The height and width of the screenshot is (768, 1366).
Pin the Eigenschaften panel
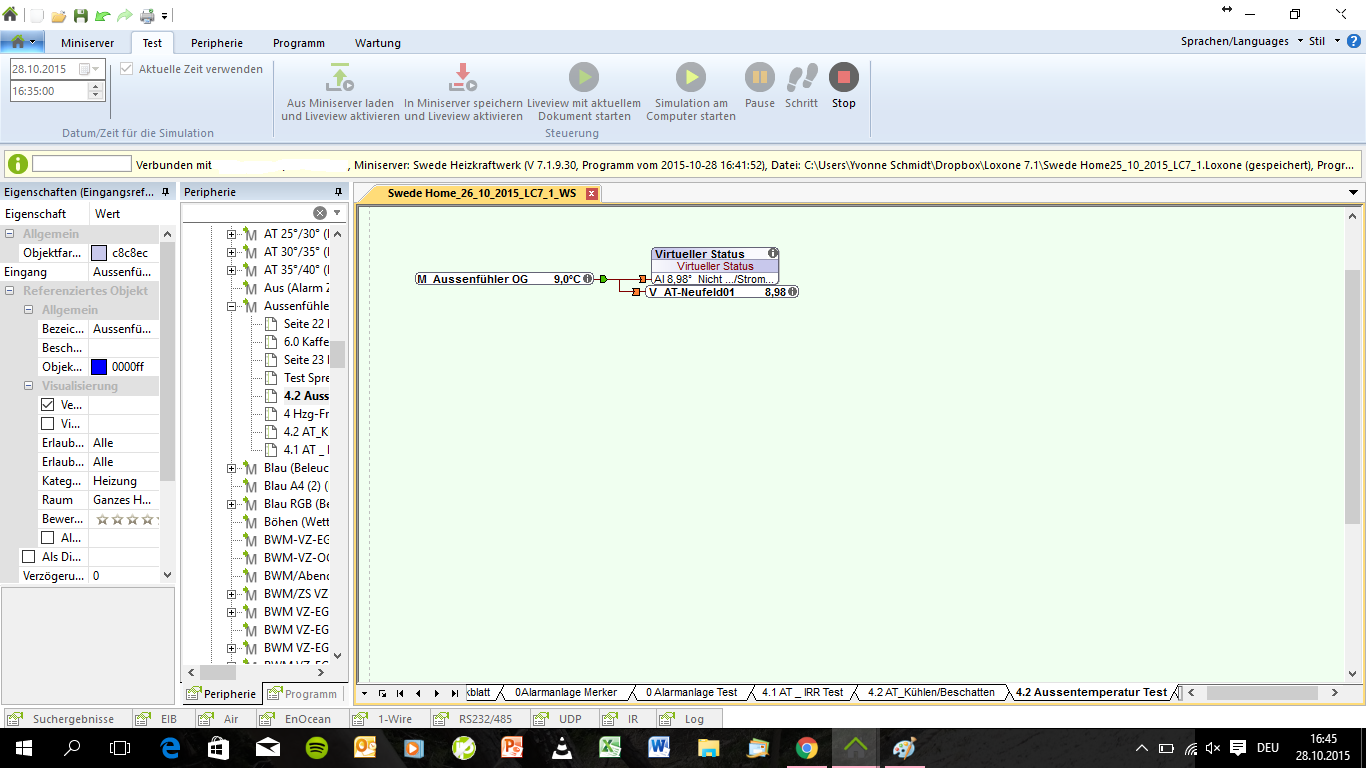coord(165,191)
